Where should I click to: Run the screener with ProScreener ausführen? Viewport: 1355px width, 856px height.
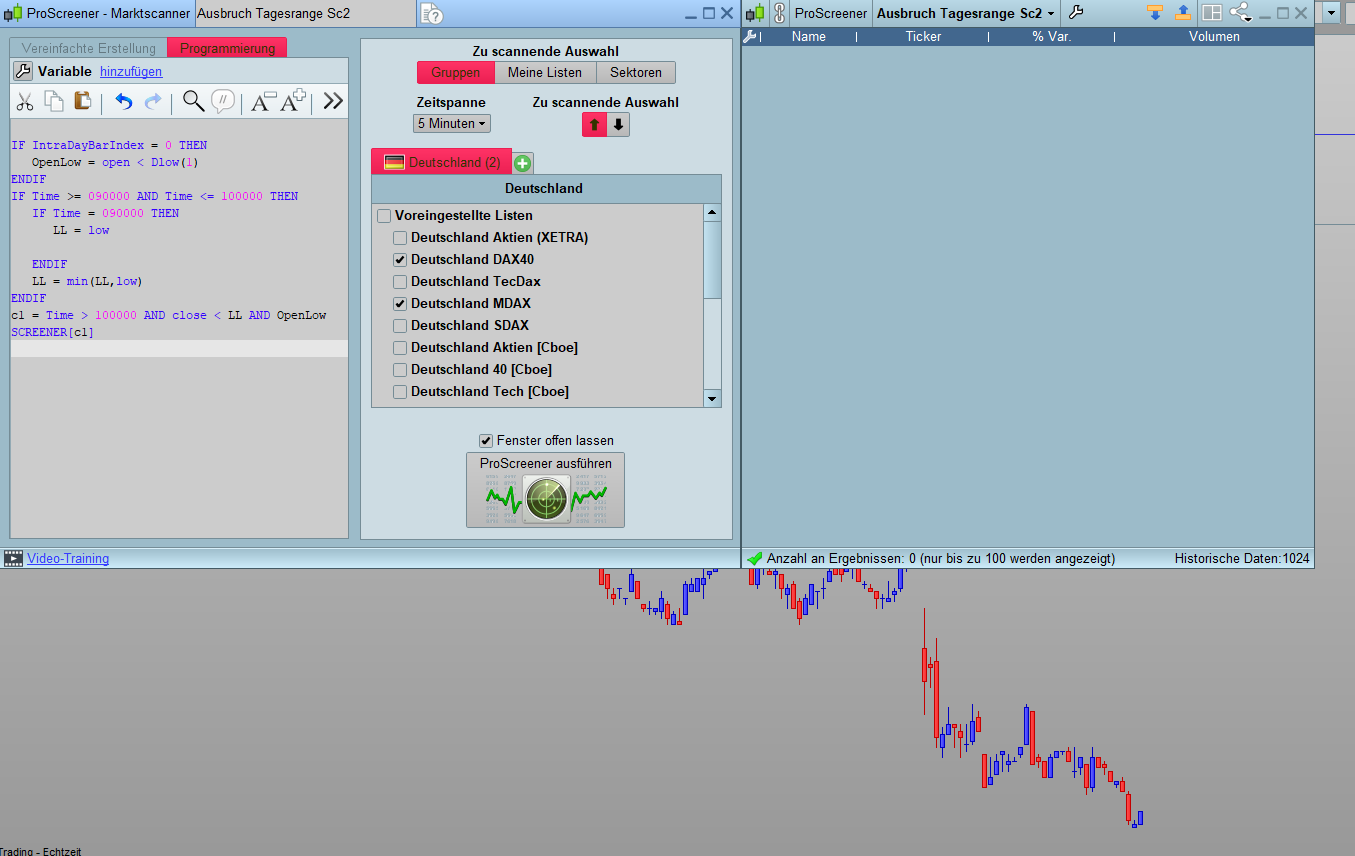pyautogui.click(x=545, y=489)
